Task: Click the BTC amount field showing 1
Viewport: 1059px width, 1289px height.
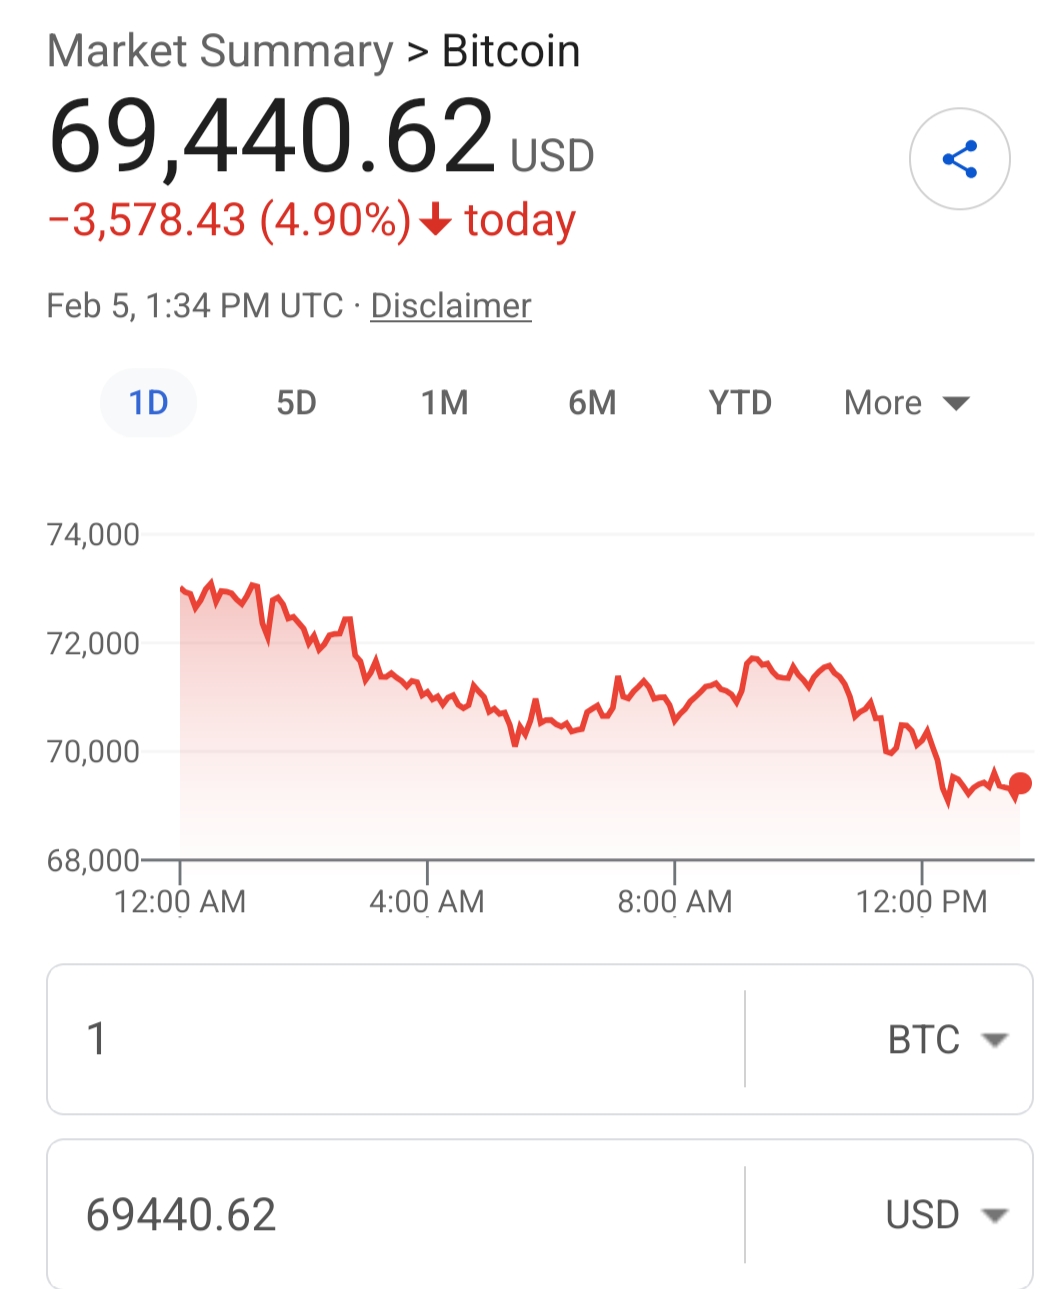Action: 395,1040
